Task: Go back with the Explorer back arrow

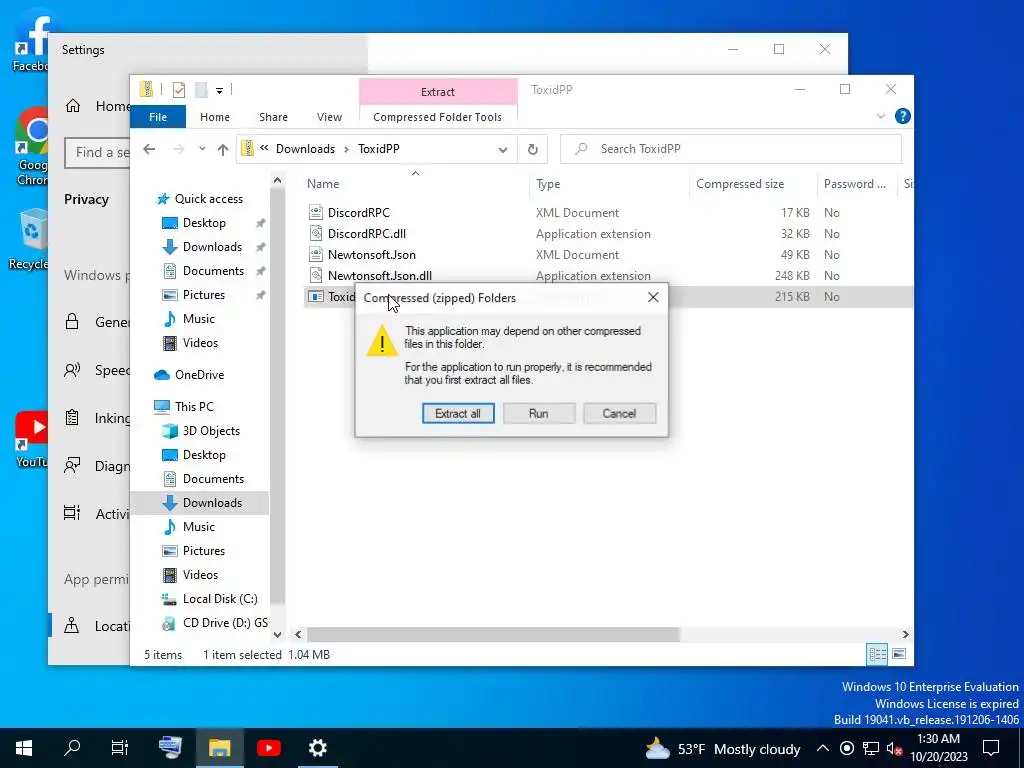Action: point(149,149)
